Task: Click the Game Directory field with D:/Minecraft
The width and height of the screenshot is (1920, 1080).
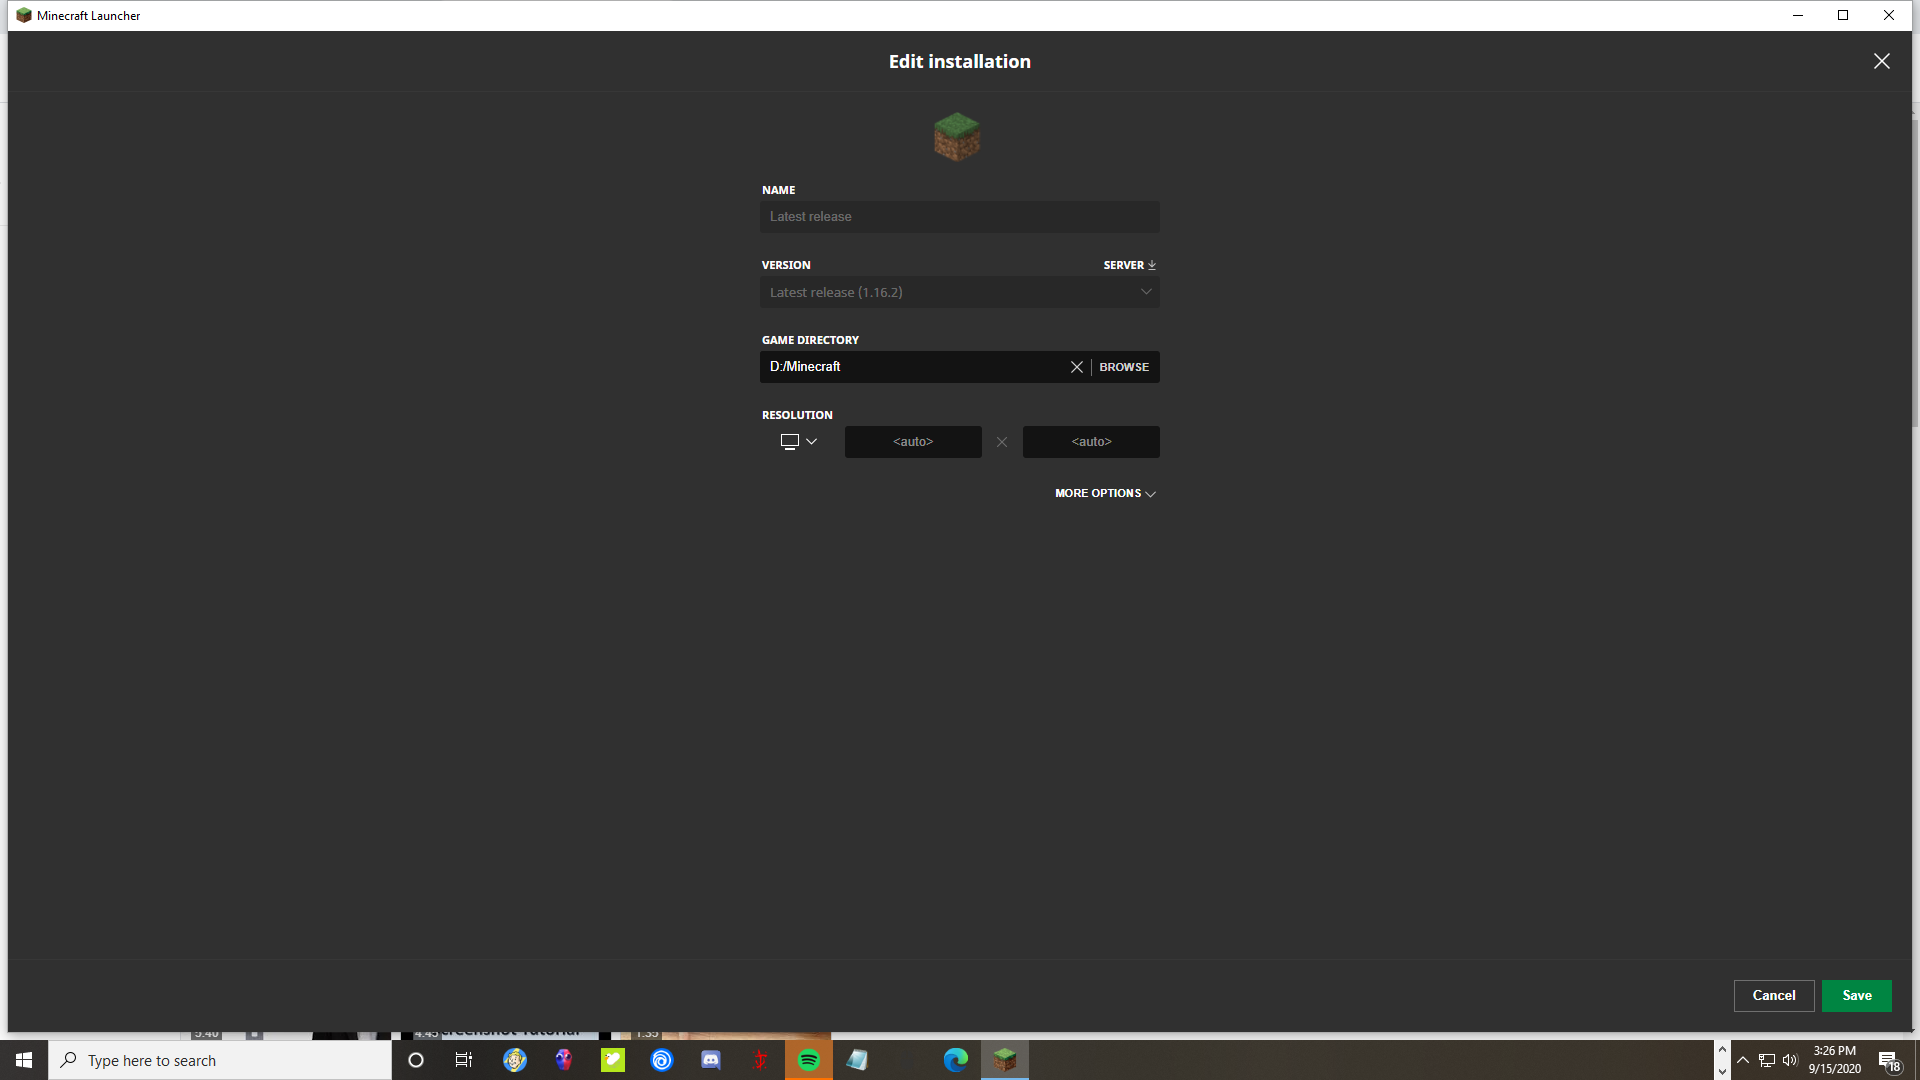Action: tap(912, 367)
